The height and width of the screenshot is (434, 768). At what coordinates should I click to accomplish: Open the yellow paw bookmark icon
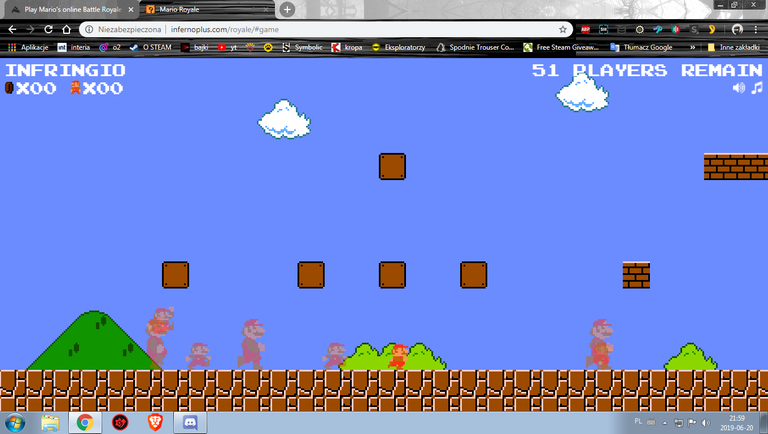click(x=268, y=47)
